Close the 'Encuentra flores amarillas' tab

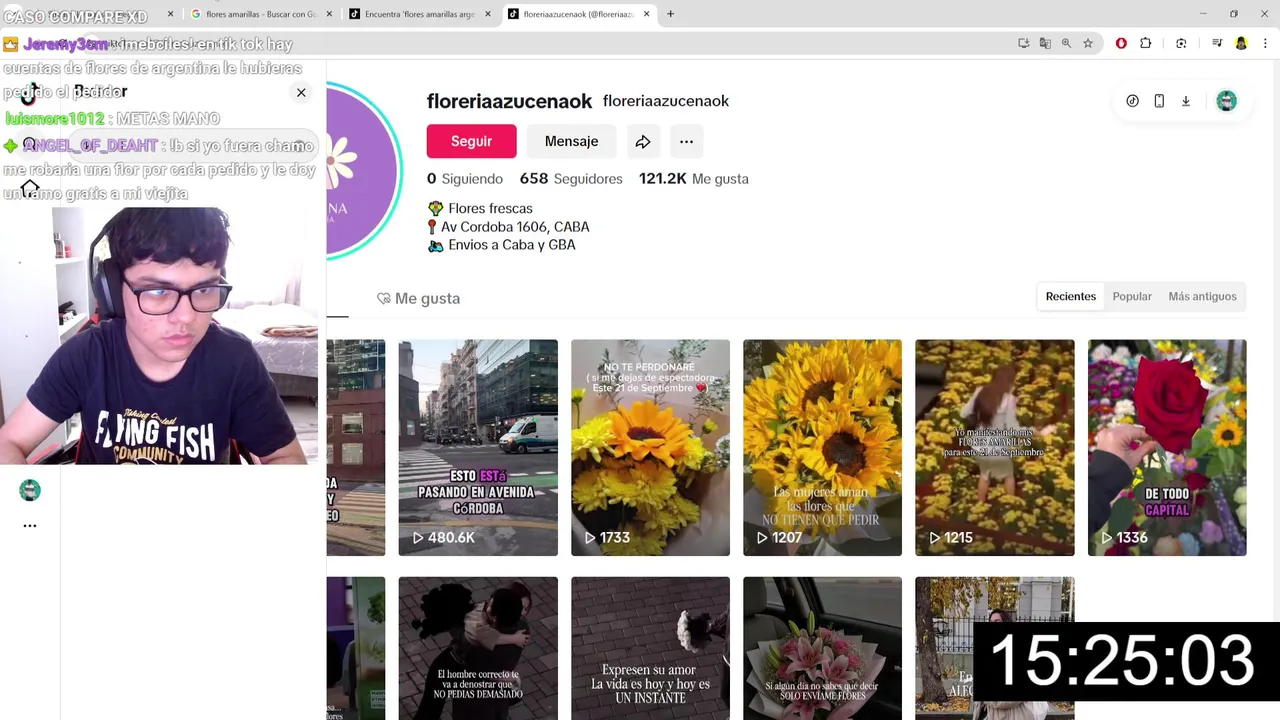[488, 14]
